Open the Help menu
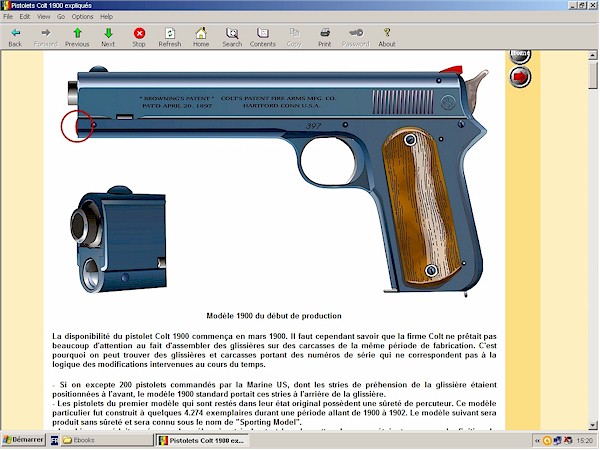600x450 pixels. [106, 16]
